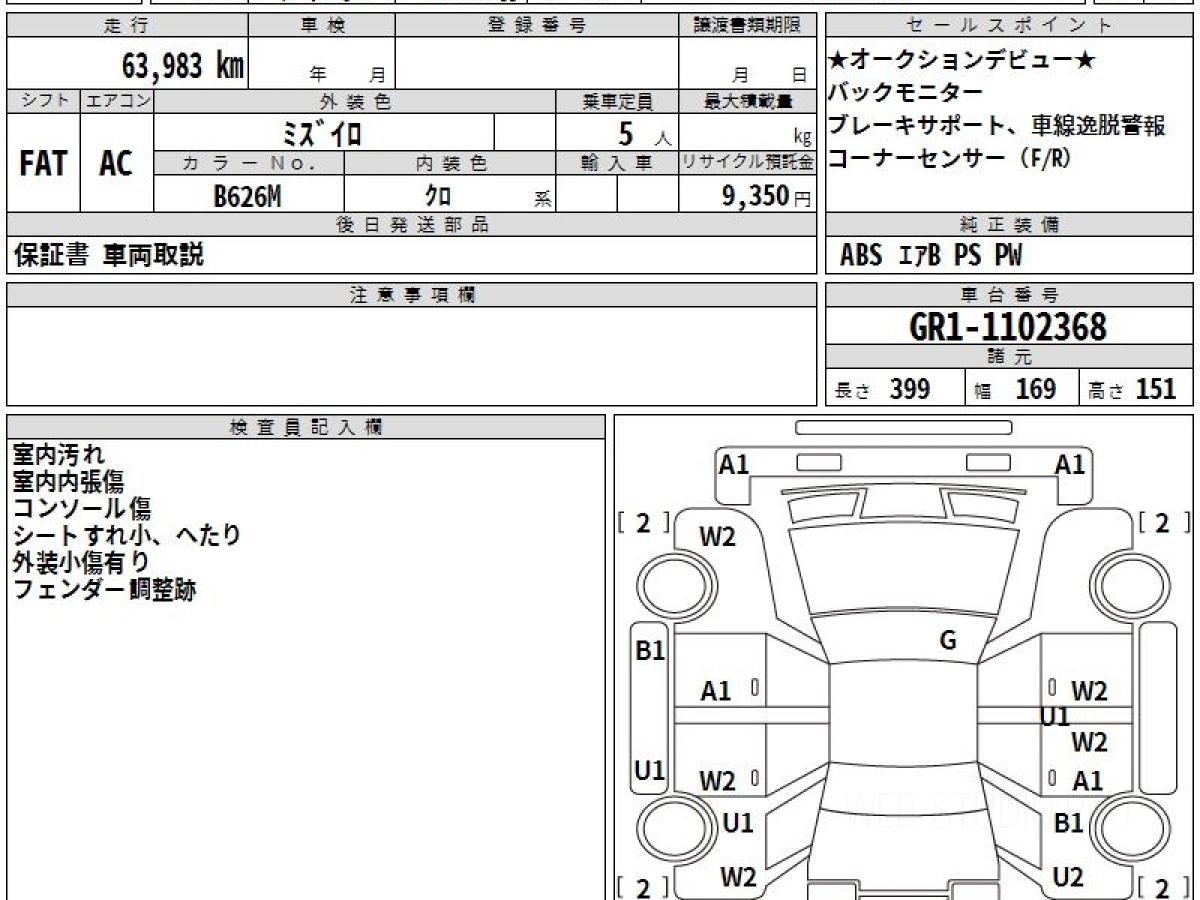Click the 保証書 車両取説 documents entry
This screenshot has height=900, width=1200.
108,256
